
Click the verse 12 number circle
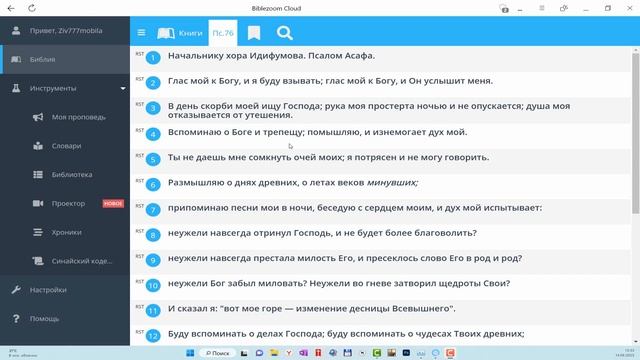click(153, 336)
